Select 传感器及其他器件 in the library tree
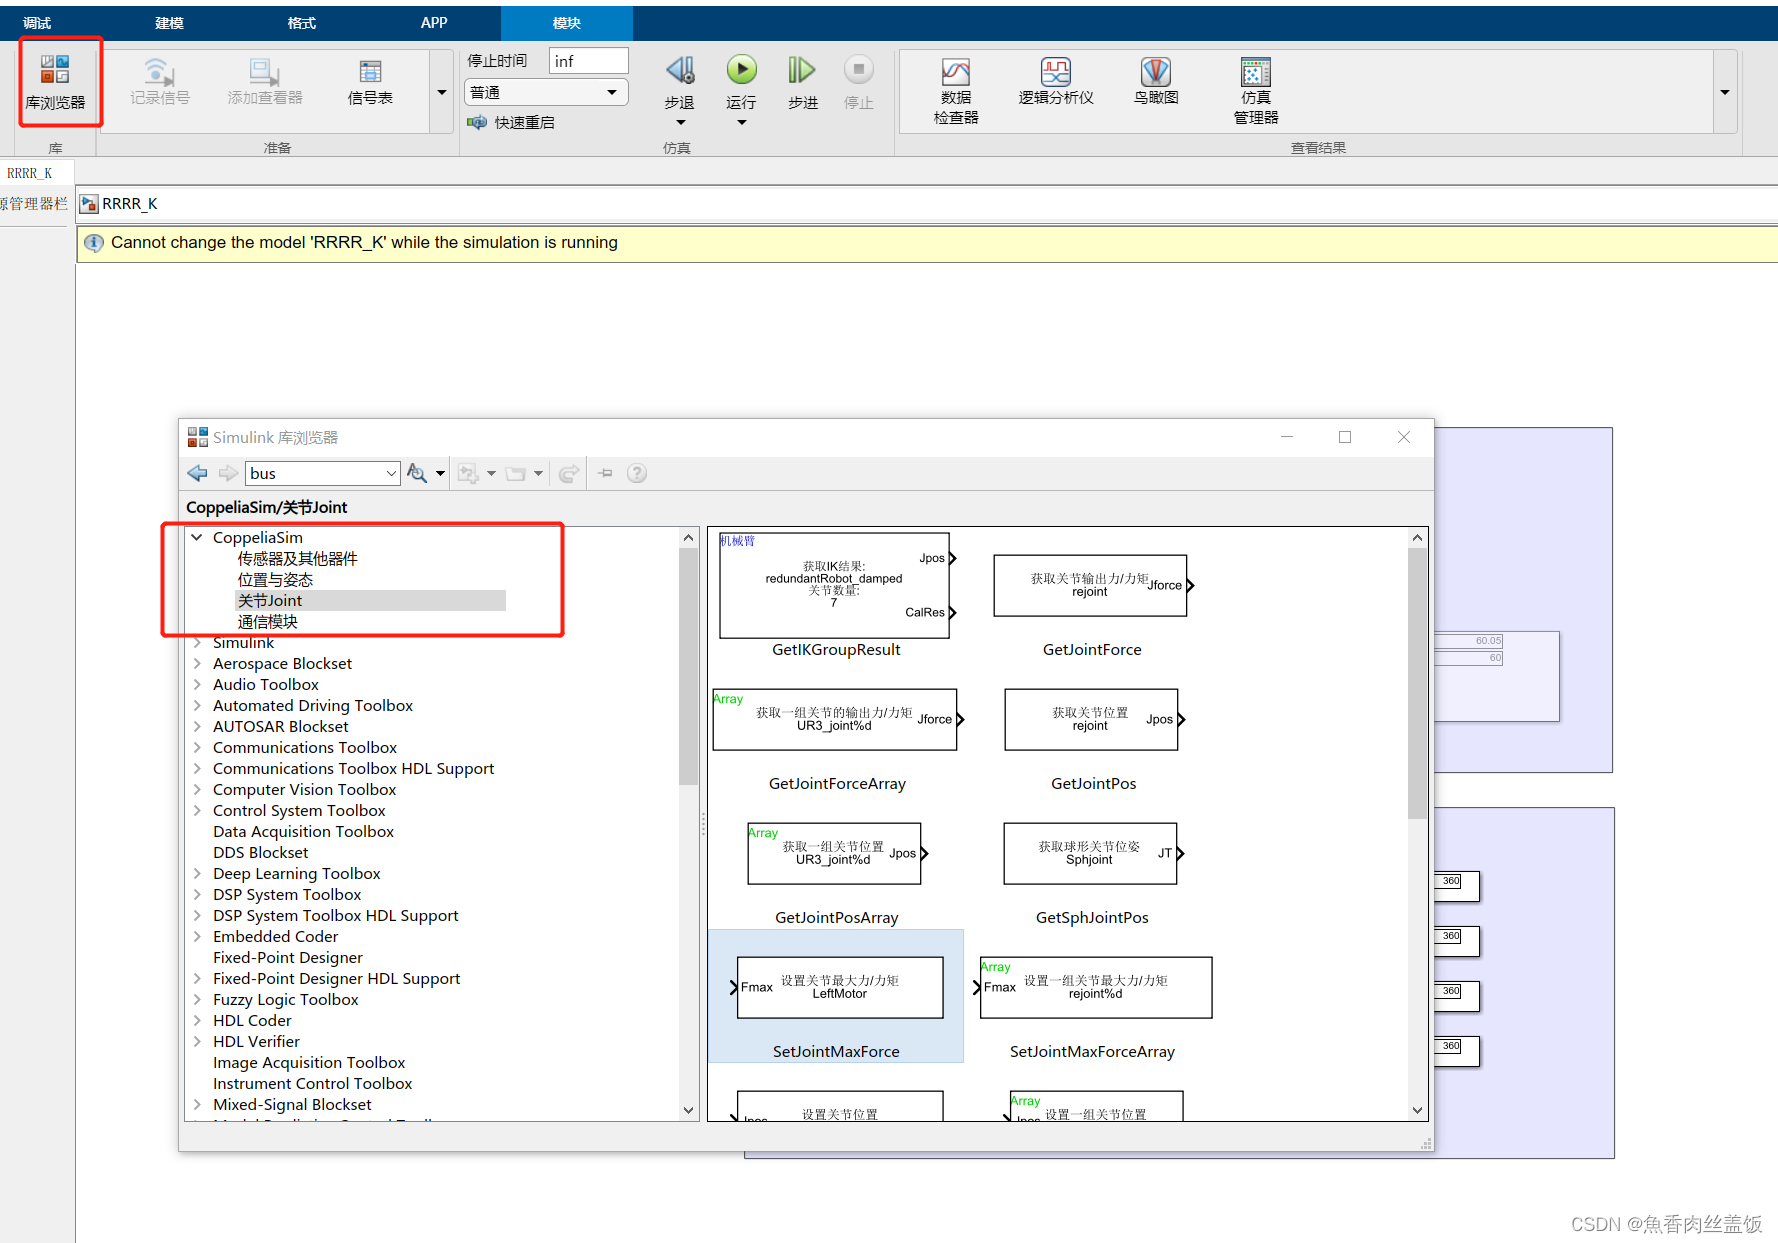1778x1243 pixels. pyautogui.click(x=297, y=559)
